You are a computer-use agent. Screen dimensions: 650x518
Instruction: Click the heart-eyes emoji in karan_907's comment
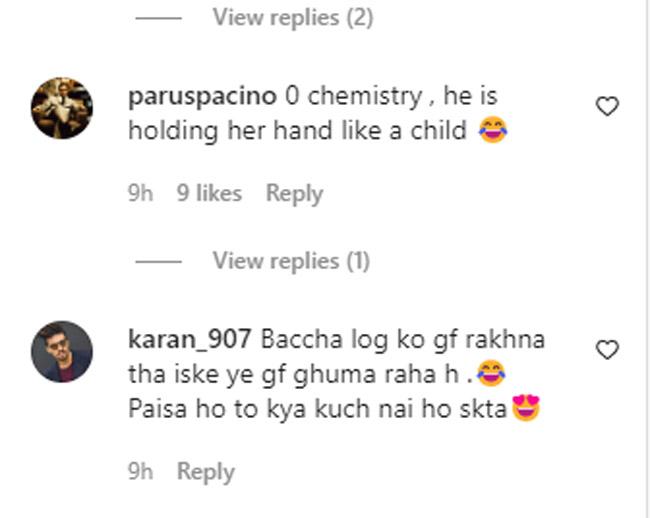pyautogui.click(x=526, y=408)
